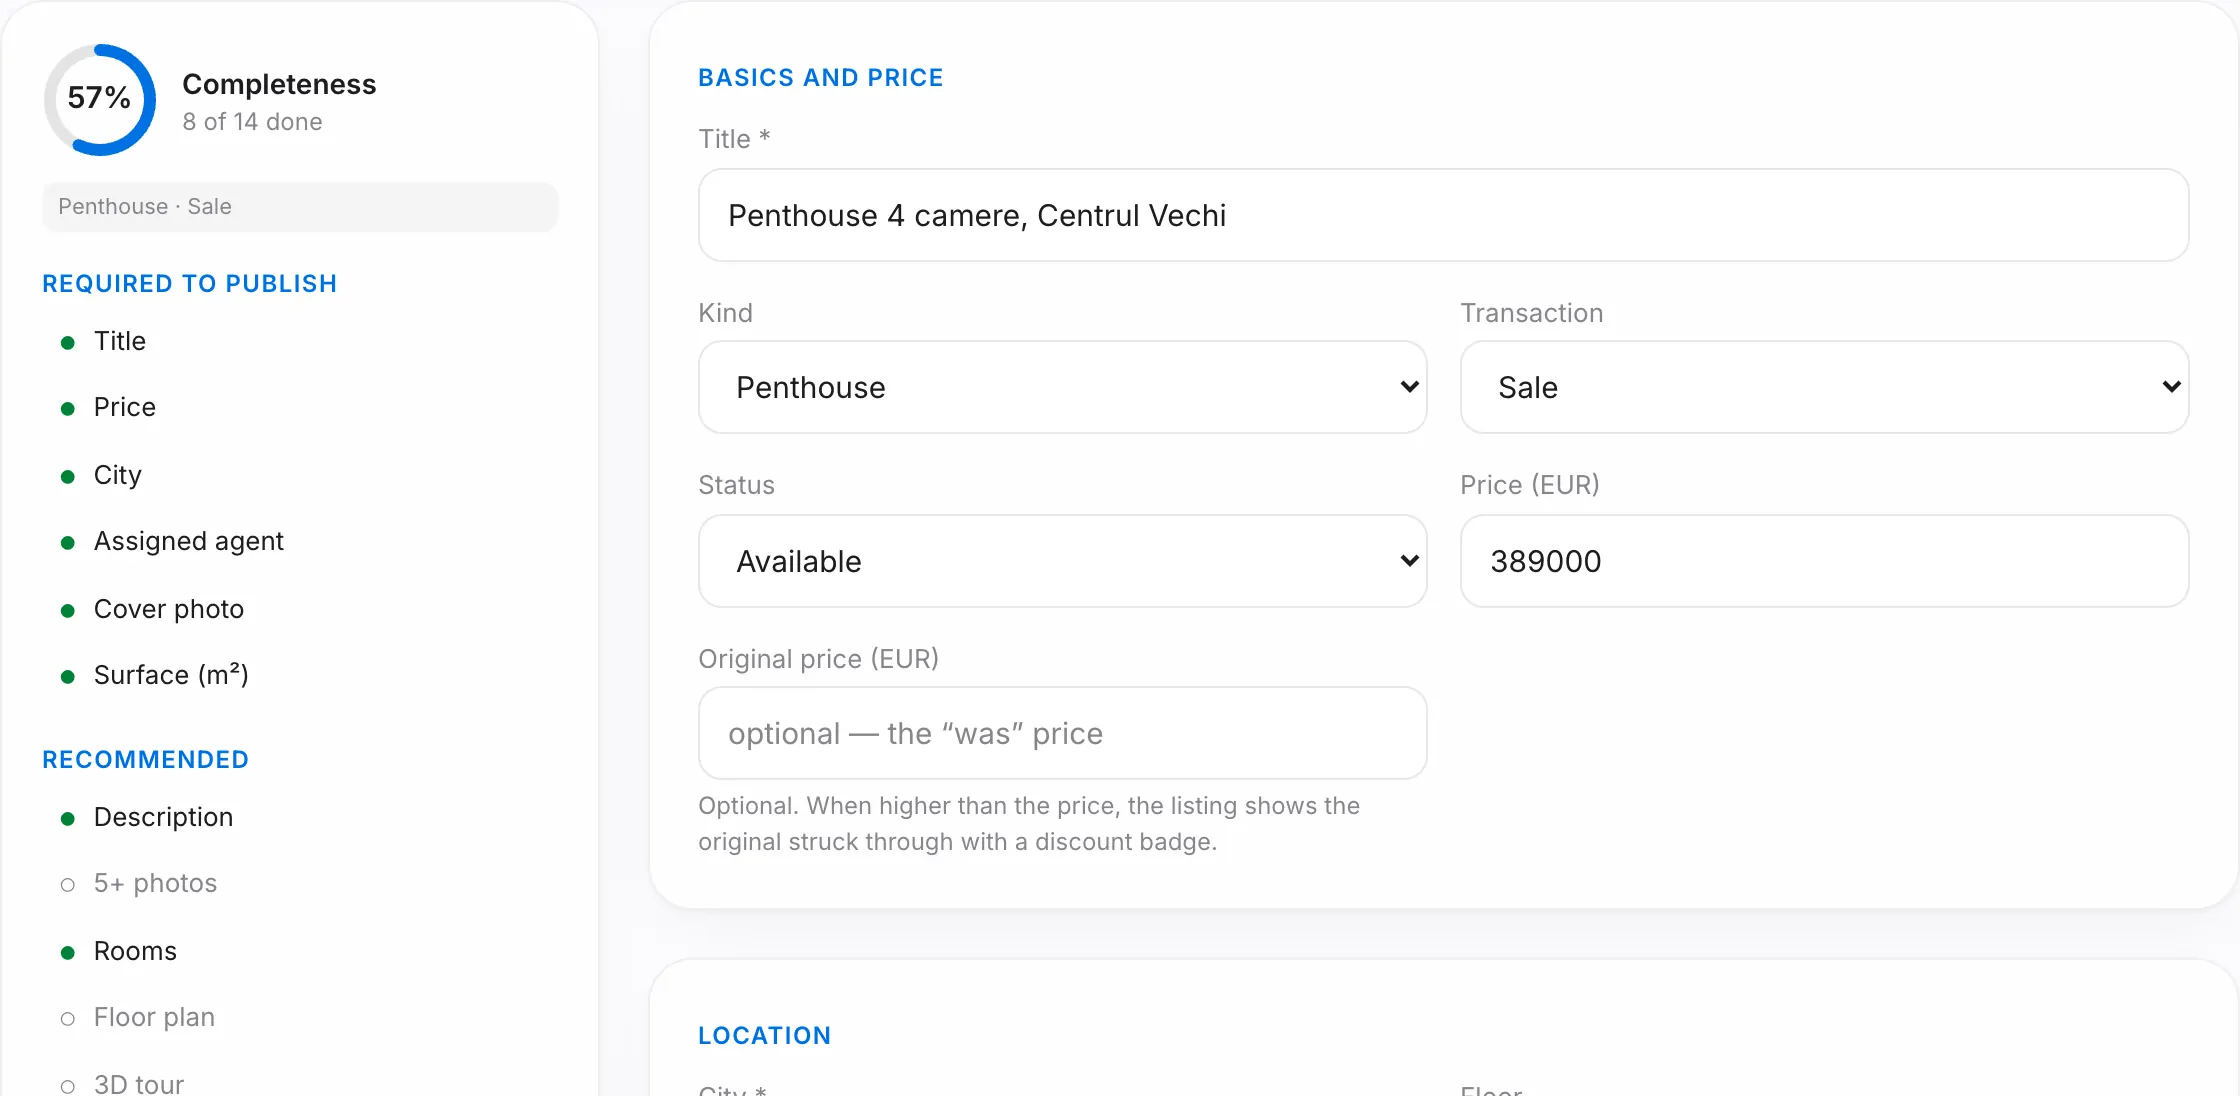Click the Original price (EUR) input

(x=1062, y=733)
